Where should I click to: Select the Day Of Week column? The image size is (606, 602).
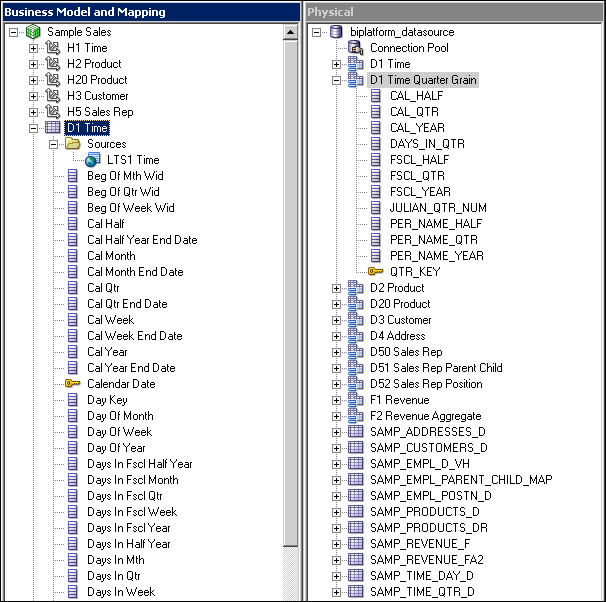tap(119, 432)
